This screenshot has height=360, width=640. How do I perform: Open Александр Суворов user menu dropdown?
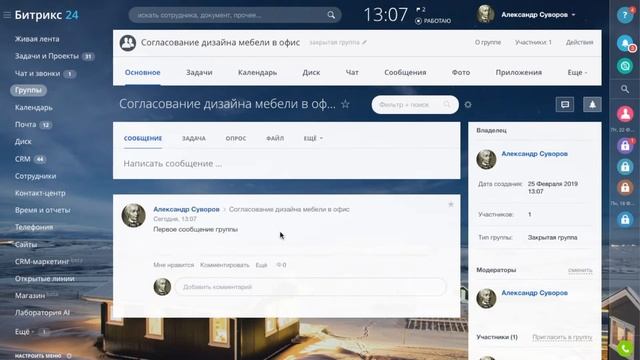tap(538, 15)
